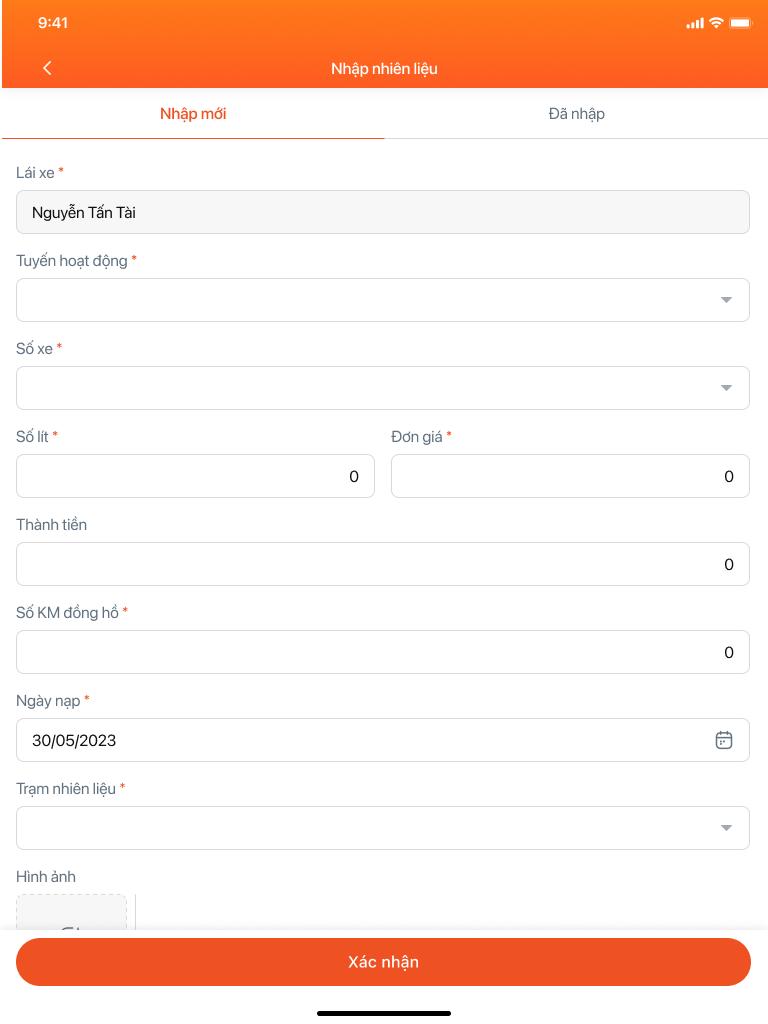Focus the Số lít input field
768x1024 pixels.
click(x=195, y=476)
